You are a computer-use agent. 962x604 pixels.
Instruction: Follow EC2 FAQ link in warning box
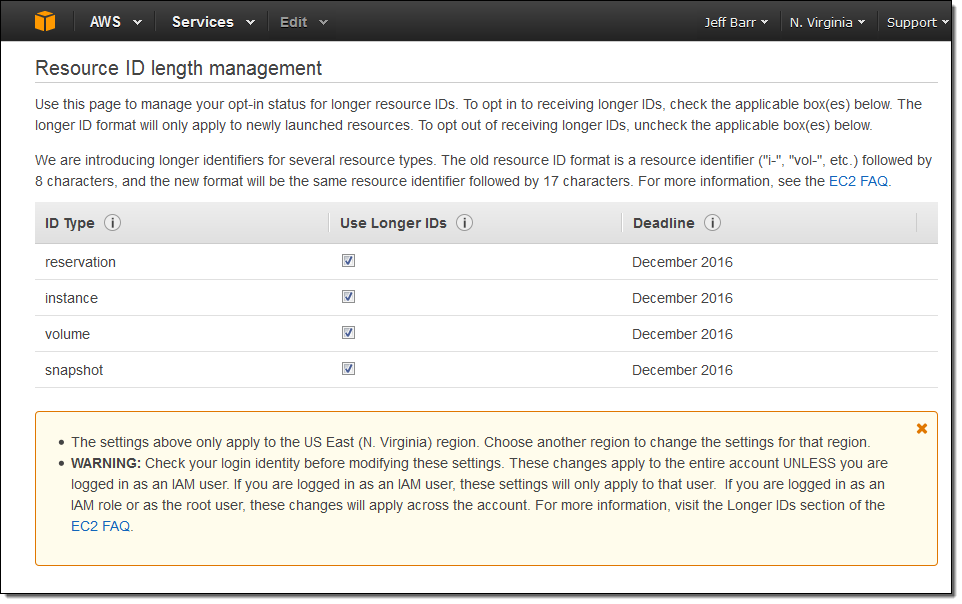click(100, 526)
